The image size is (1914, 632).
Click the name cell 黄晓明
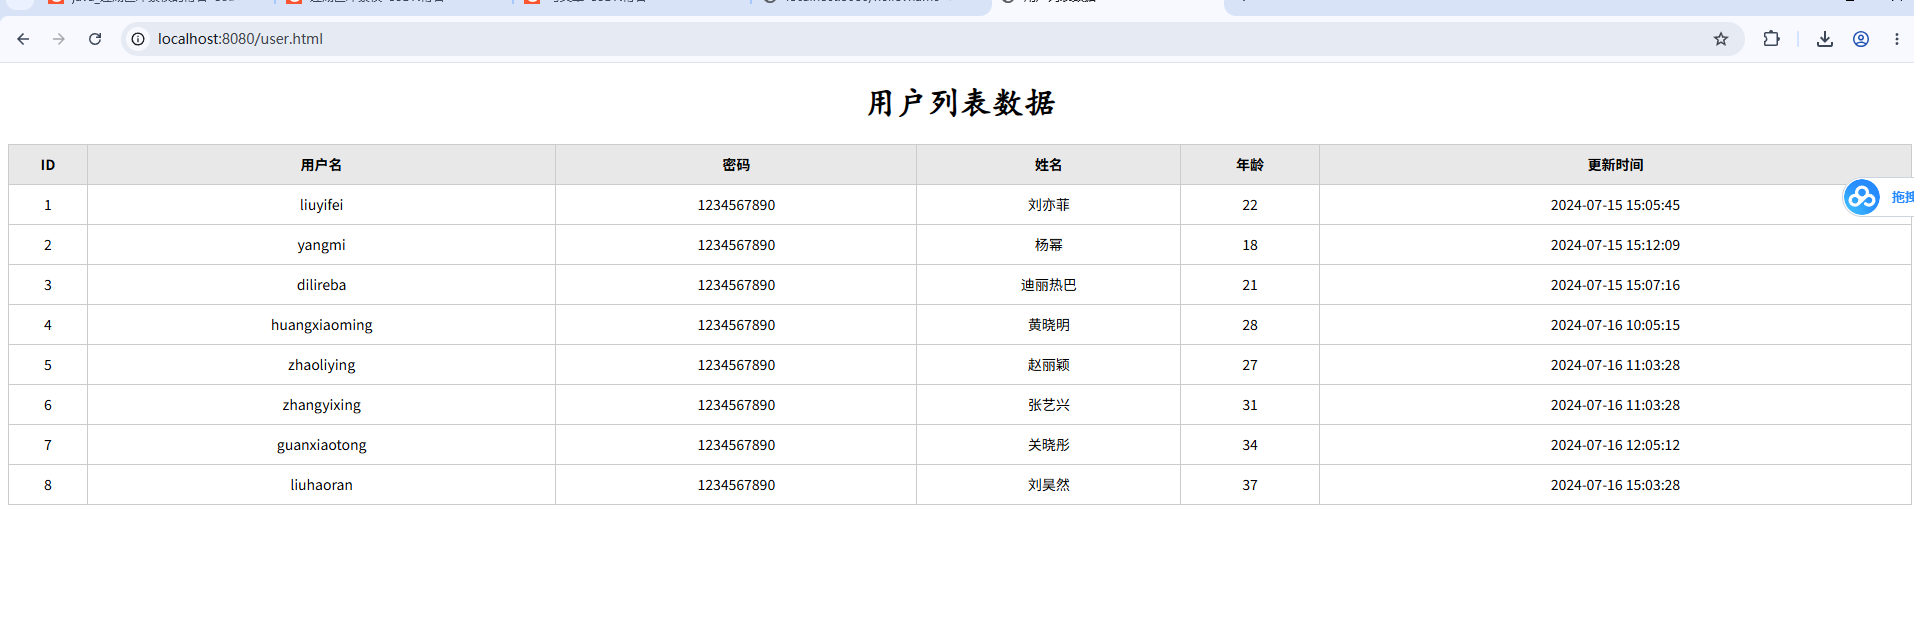coord(1048,325)
